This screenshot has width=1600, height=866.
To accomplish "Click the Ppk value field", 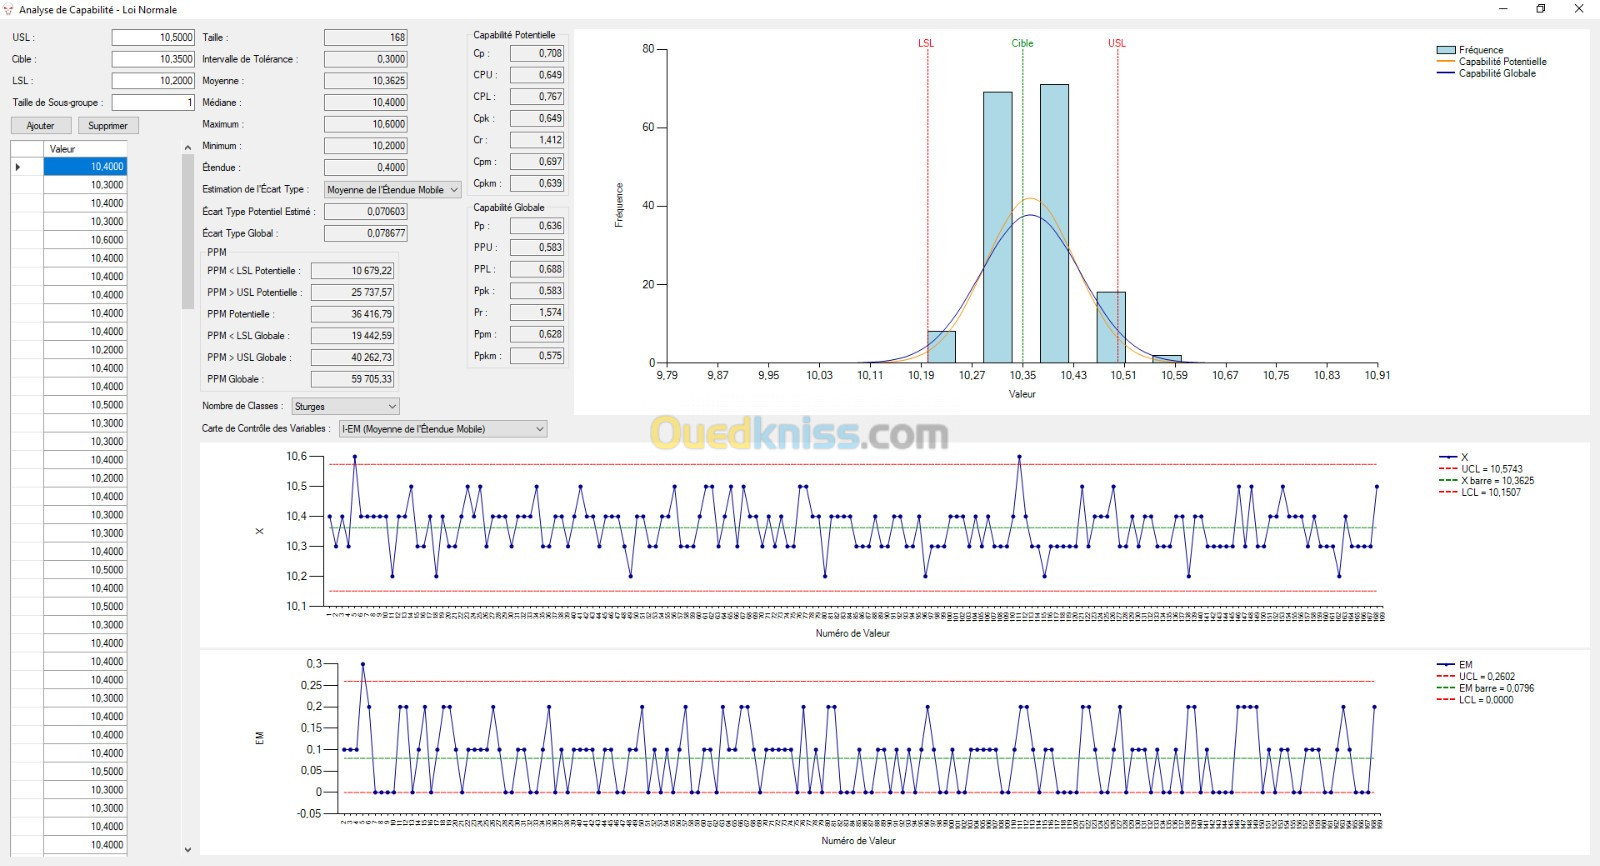I will pyautogui.click(x=537, y=291).
